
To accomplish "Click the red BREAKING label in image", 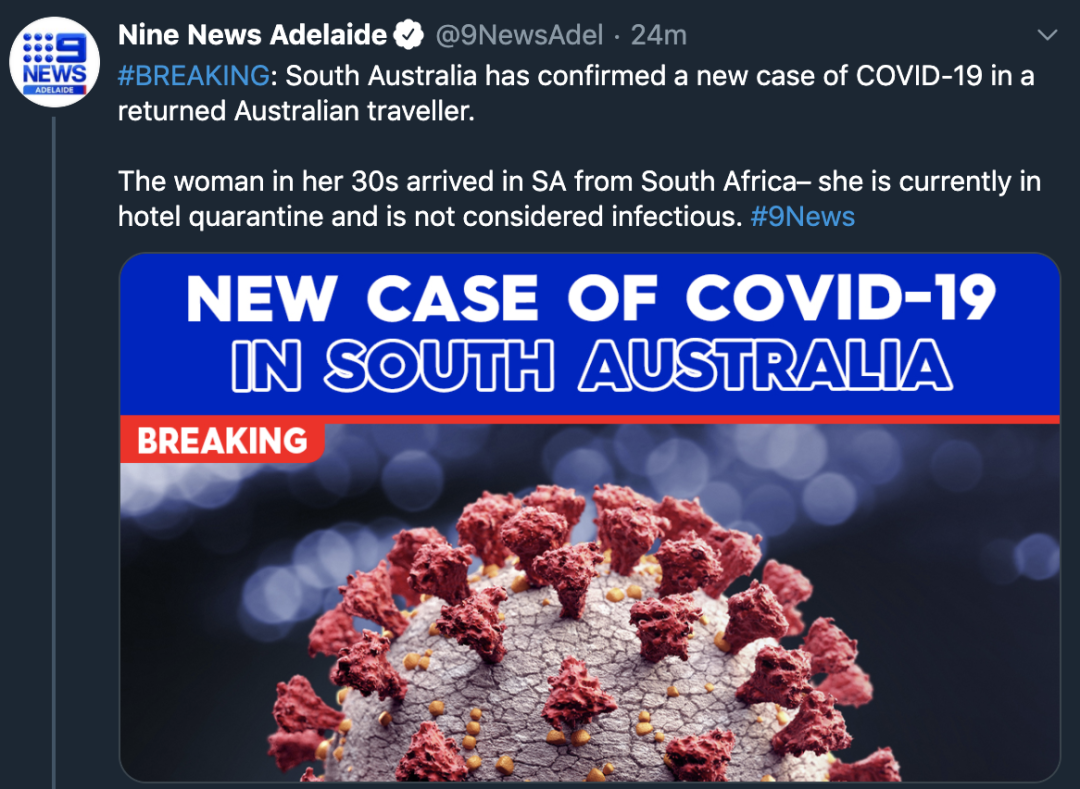I will [x=222, y=441].
